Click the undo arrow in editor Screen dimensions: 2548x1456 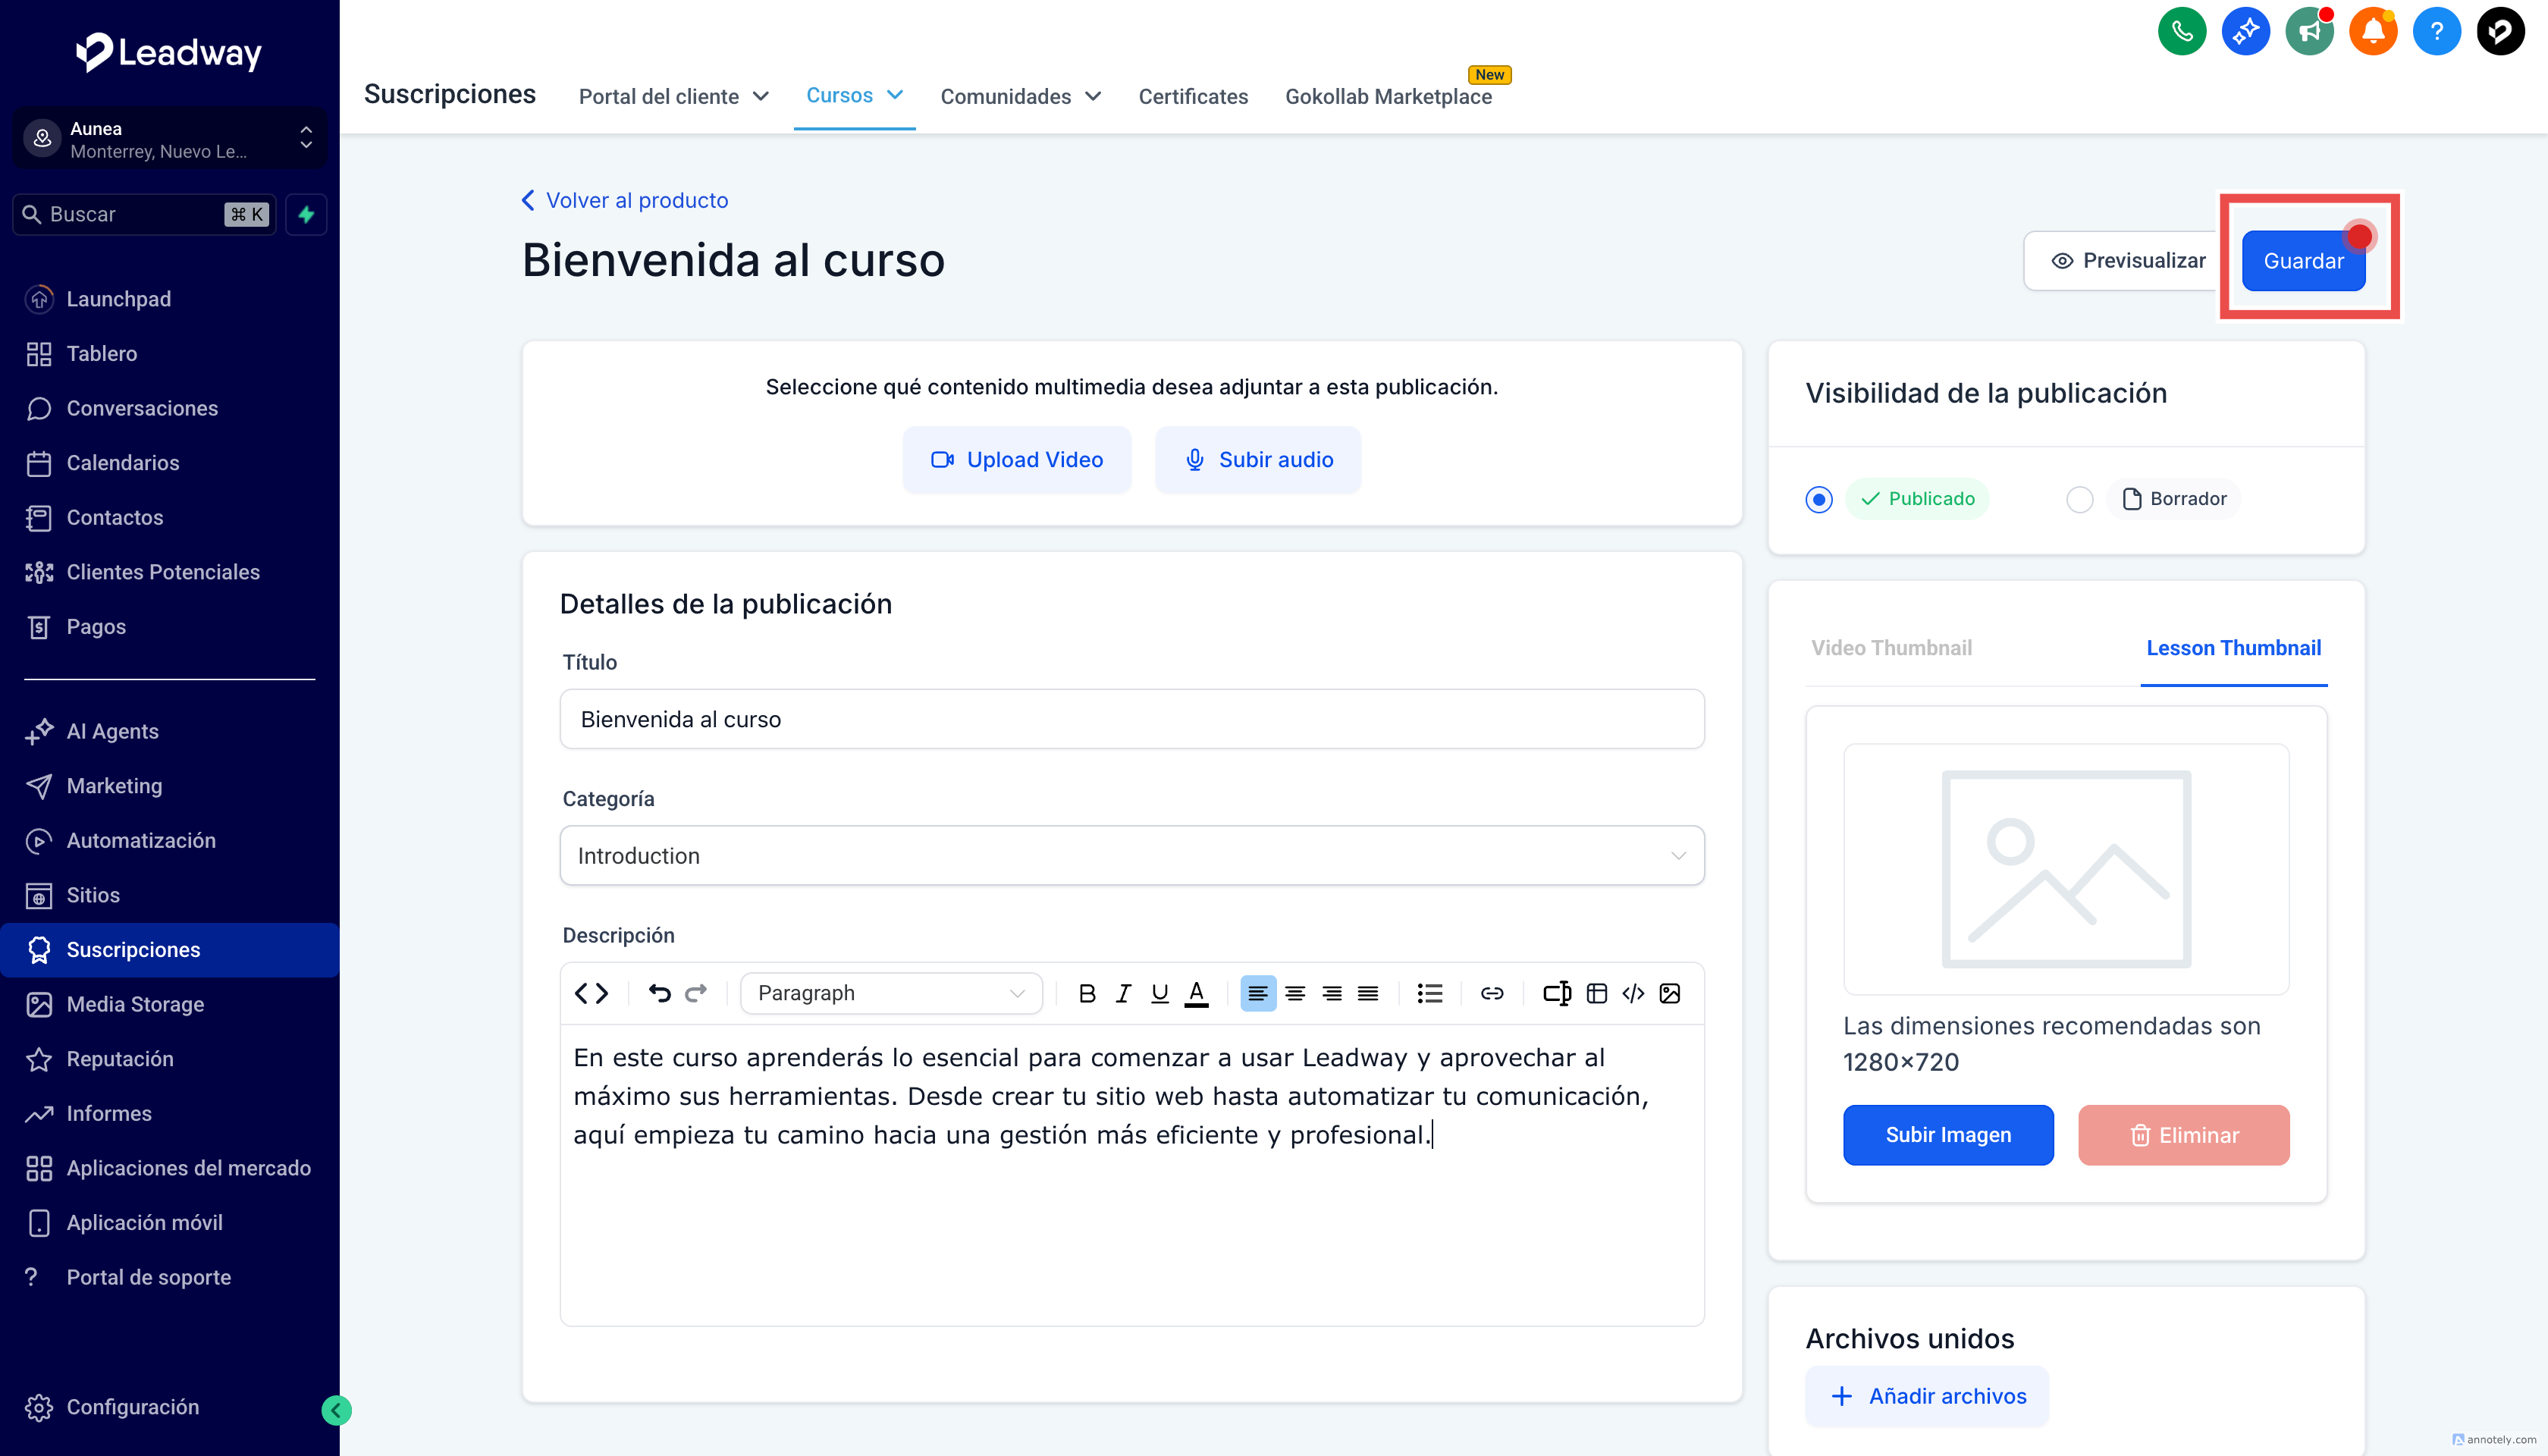point(659,993)
